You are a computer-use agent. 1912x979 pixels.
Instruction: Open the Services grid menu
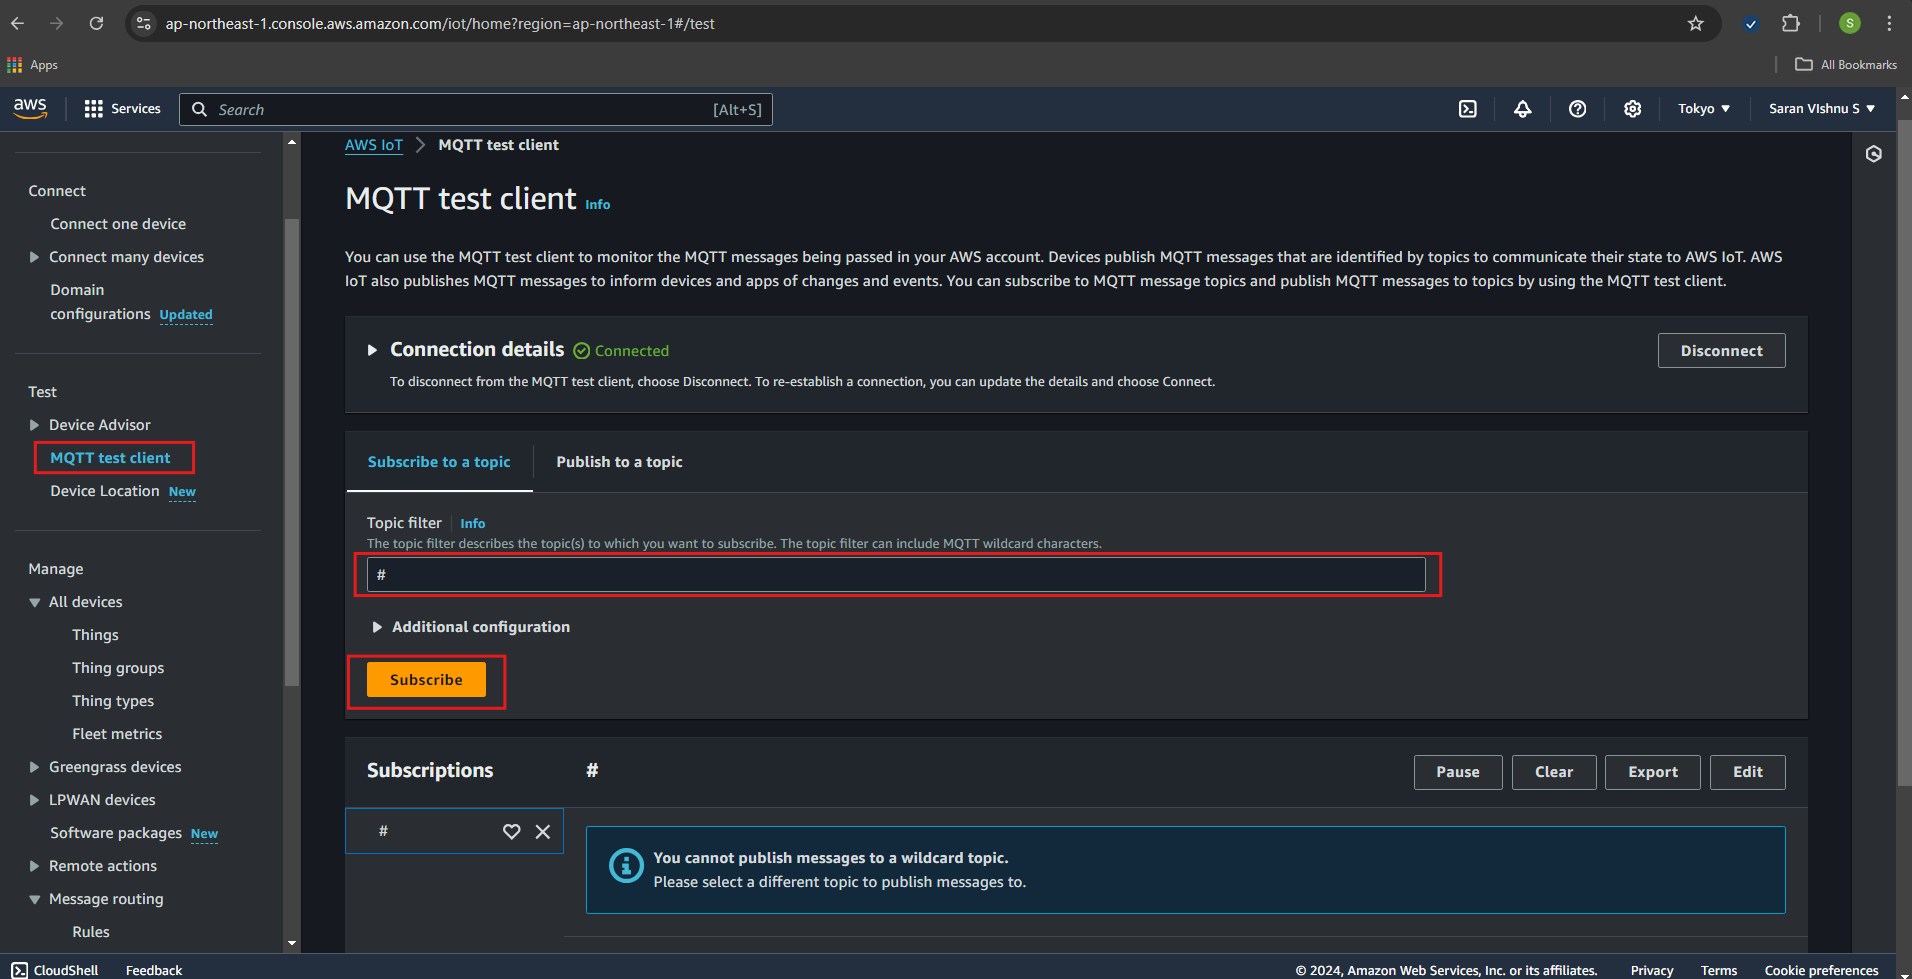pyautogui.click(x=122, y=109)
